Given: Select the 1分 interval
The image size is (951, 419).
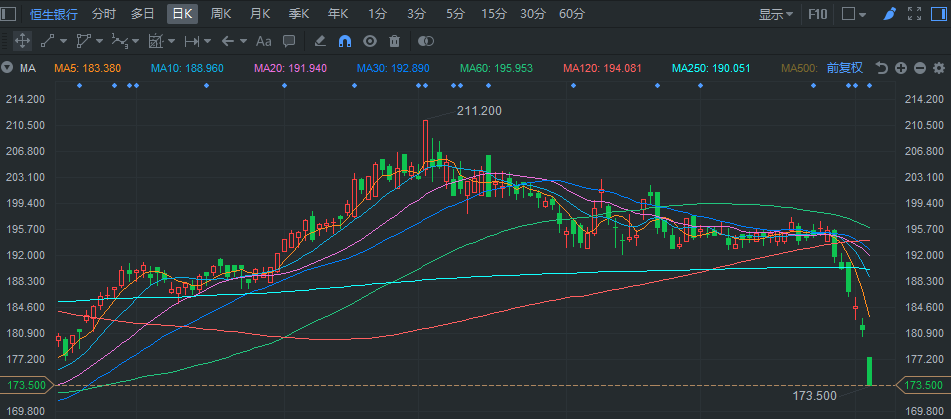Looking at the screenshot, I should click(x=377, y=13).
